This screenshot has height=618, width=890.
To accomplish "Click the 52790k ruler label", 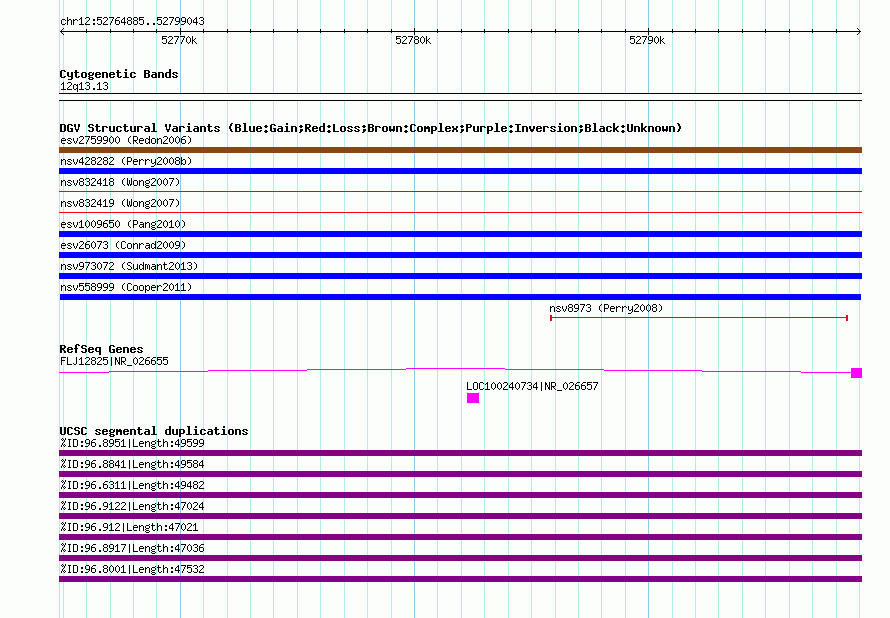I will click(x=647, y=40).
